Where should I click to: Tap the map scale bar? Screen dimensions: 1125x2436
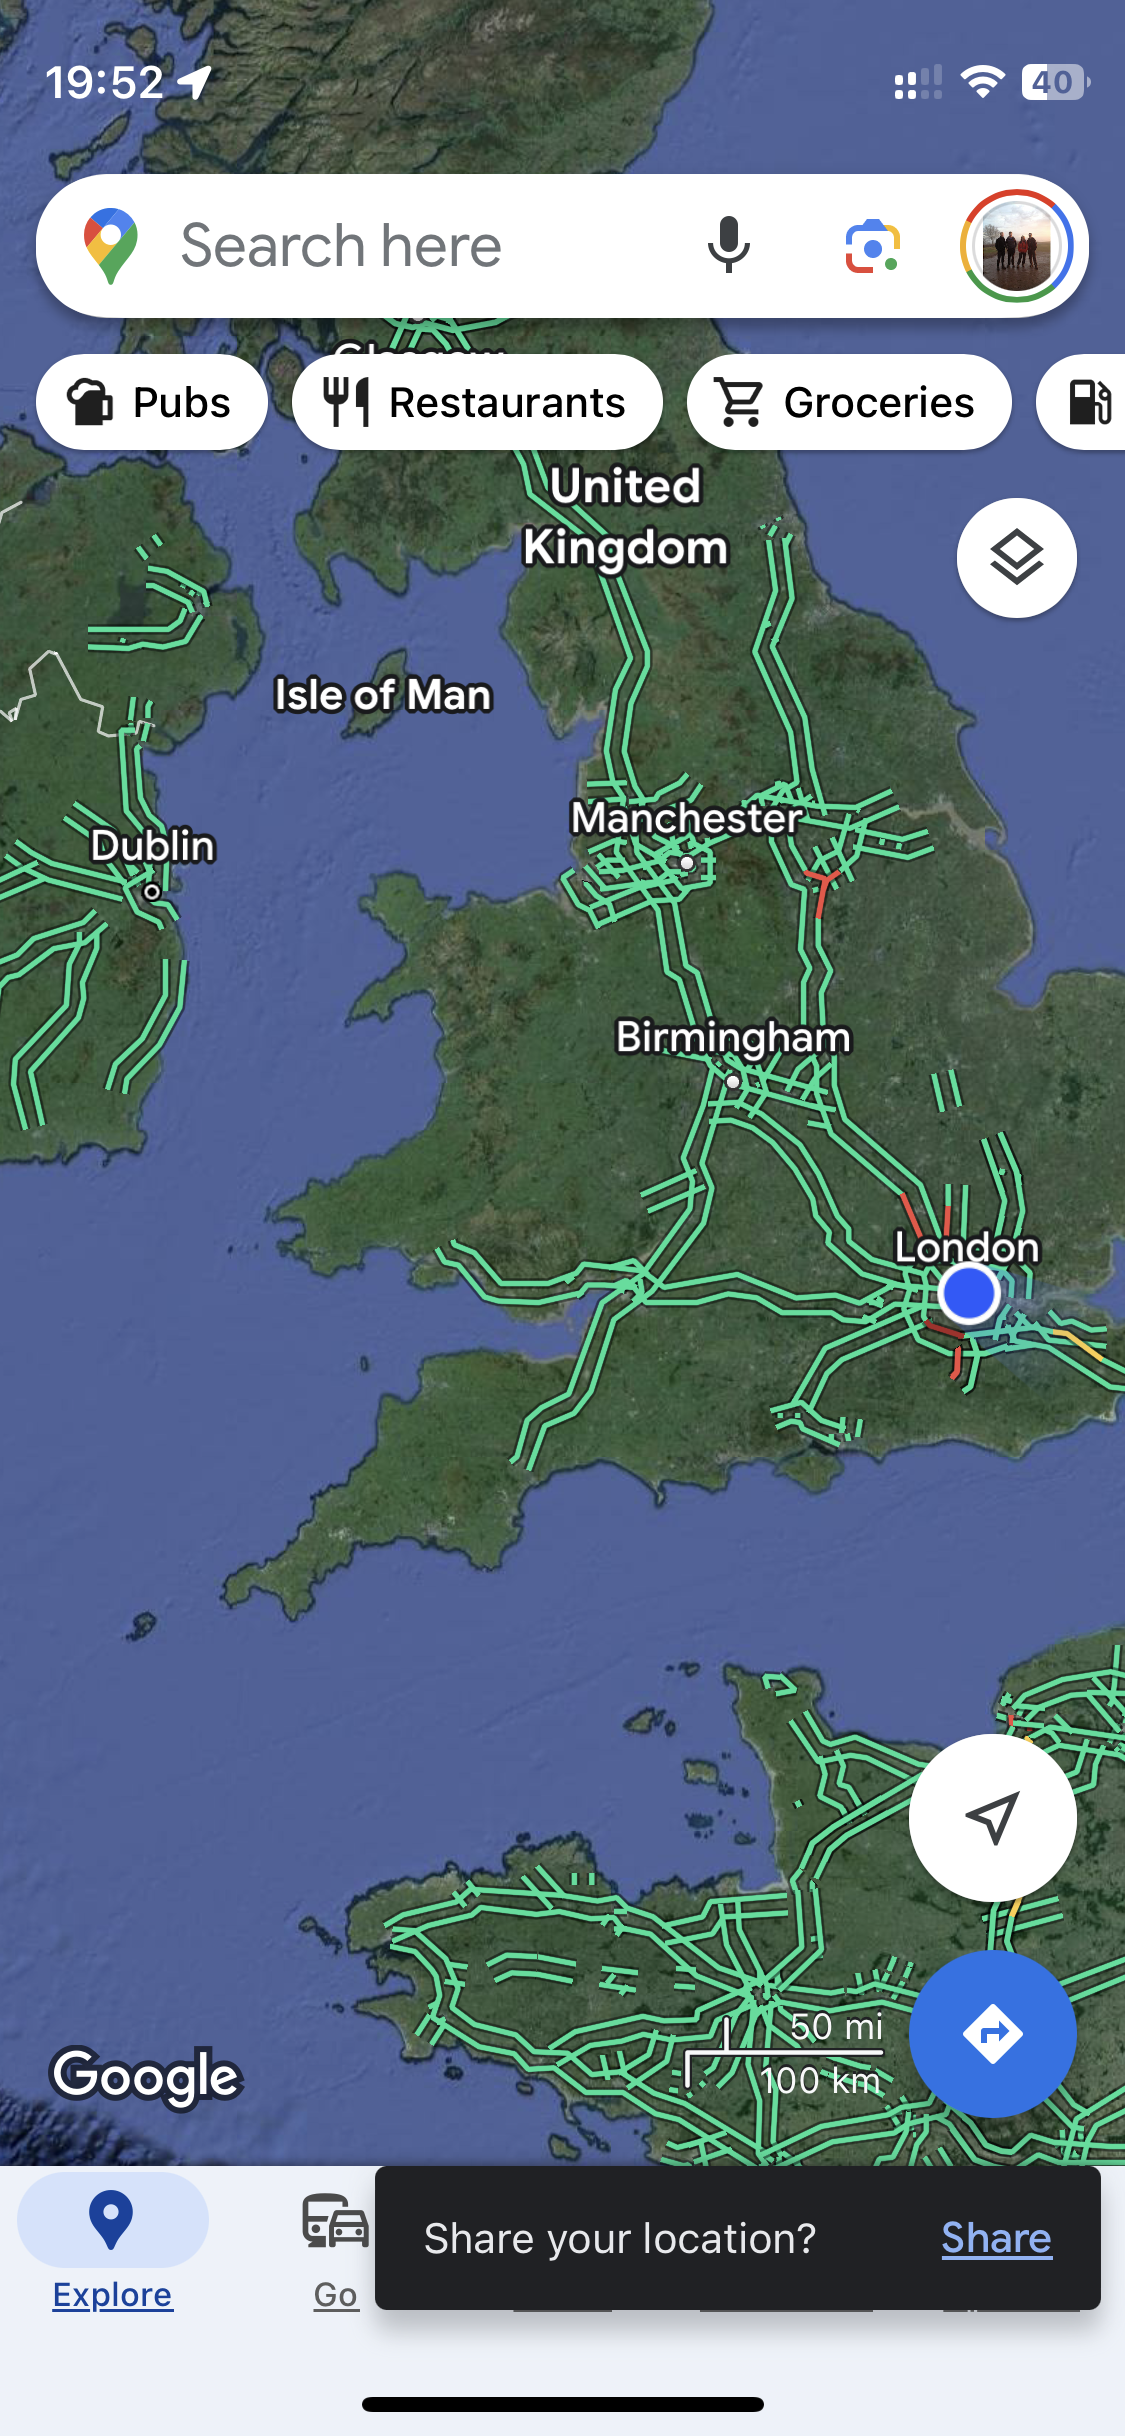785,2053
